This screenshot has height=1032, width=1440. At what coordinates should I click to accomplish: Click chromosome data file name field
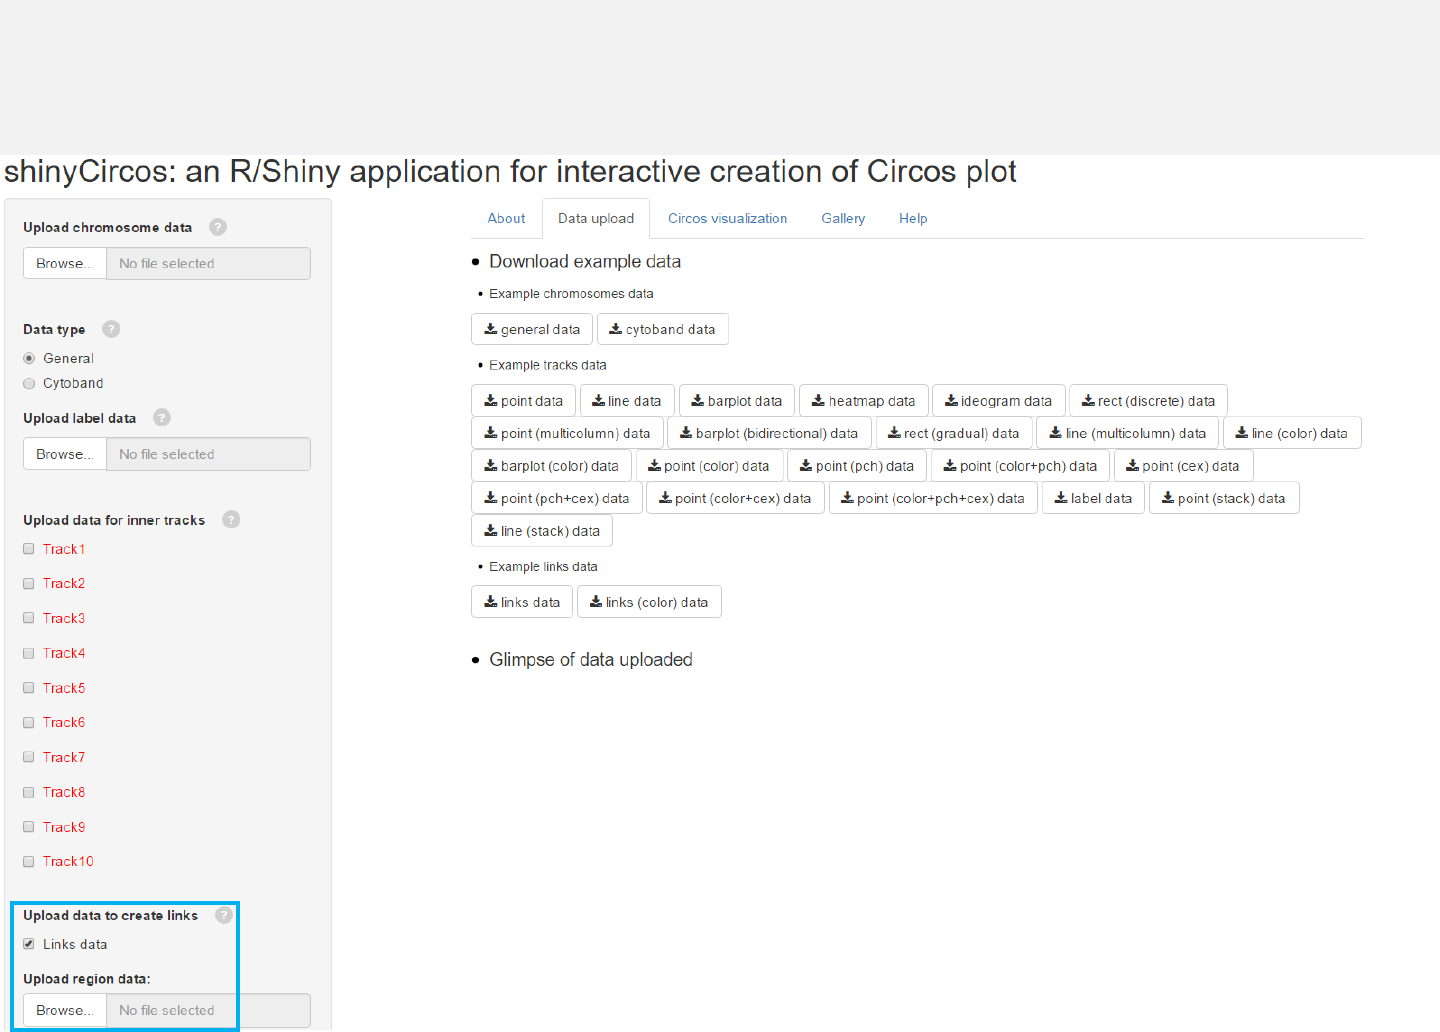pyautogui.click(x=208, y=263)
